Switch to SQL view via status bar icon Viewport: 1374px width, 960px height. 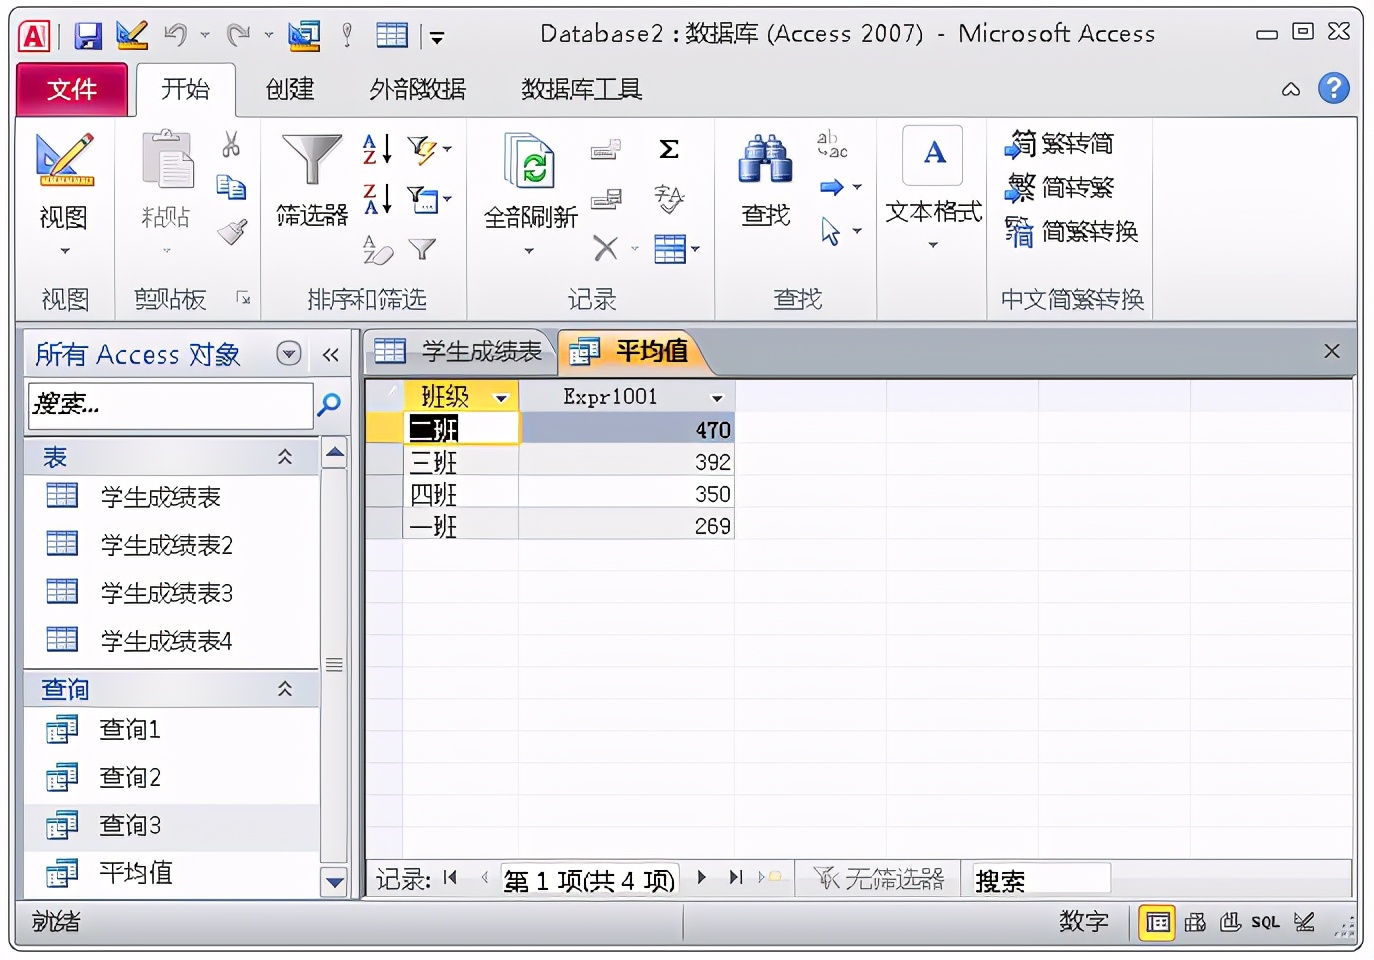(1266, 921)
